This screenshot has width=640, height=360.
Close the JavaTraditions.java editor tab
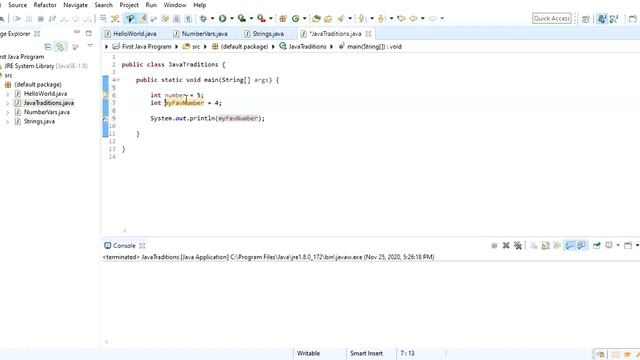tap(368, 33)
